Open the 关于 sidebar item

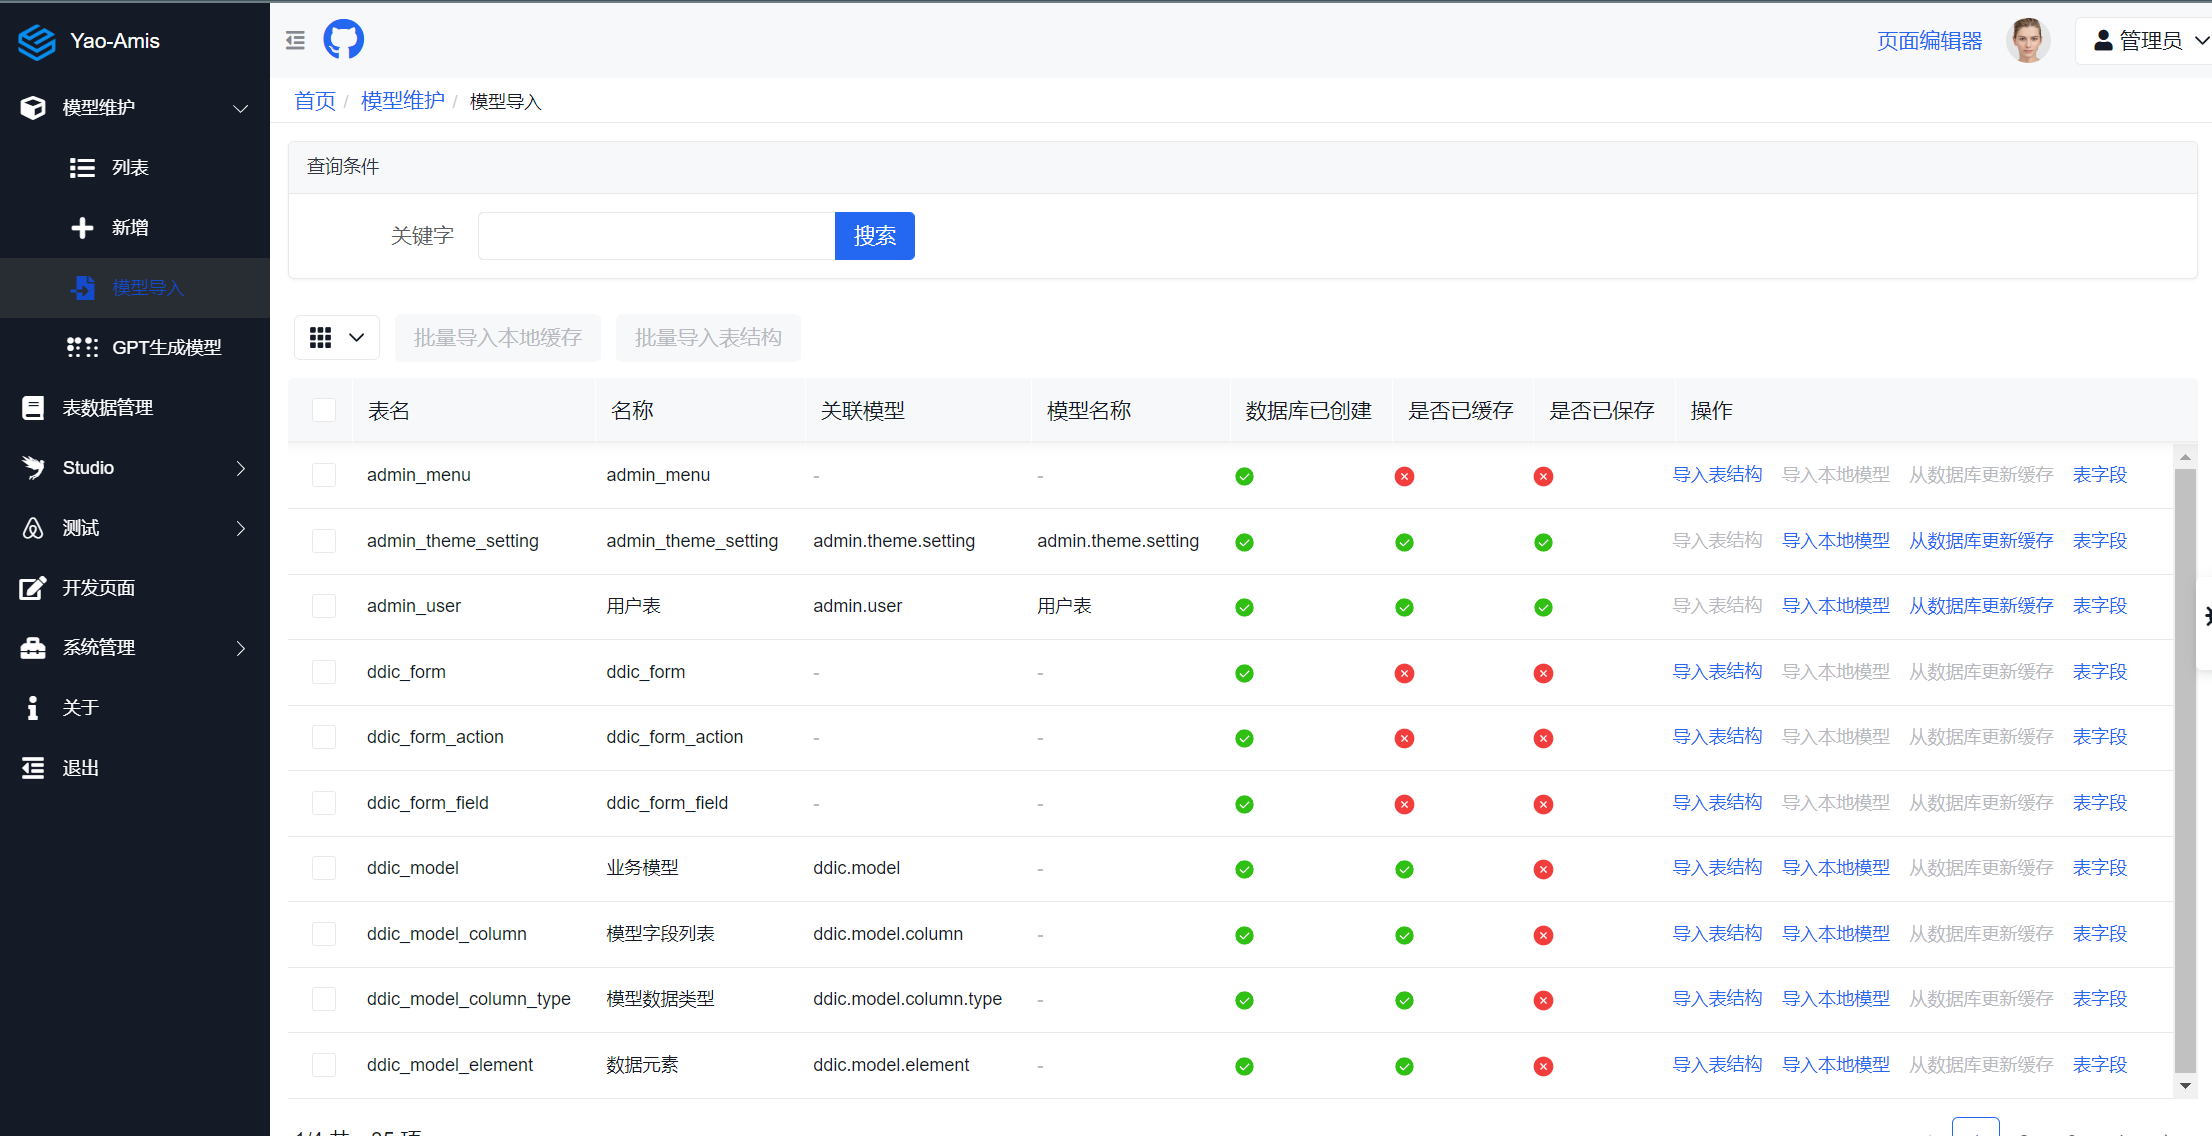tap(135, 707)
